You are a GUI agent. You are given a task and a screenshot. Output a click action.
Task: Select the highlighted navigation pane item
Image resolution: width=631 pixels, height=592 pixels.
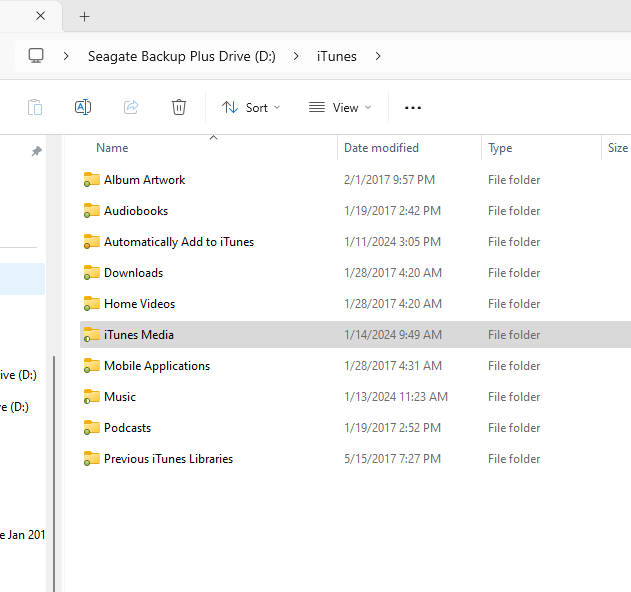[x=22, y=279]
